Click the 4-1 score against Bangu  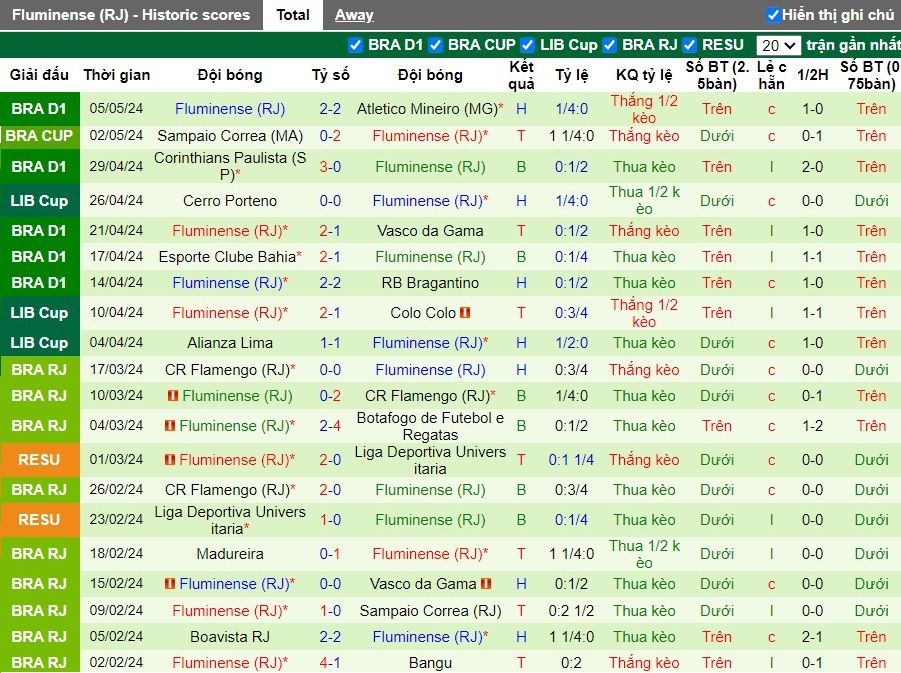330,663
